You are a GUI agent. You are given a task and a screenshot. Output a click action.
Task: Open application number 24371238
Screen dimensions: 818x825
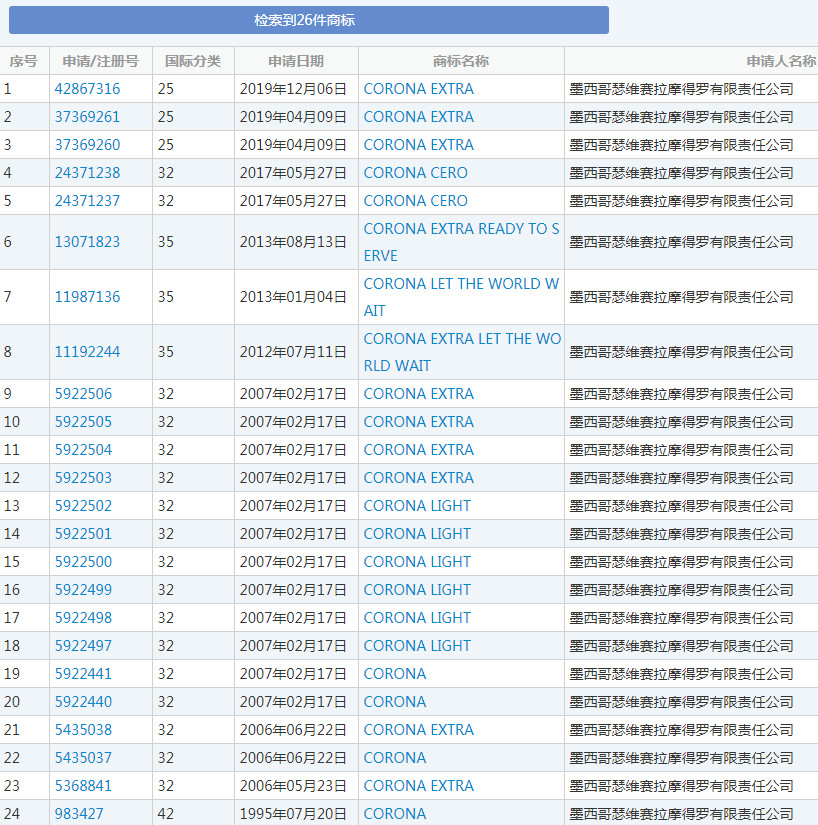pyautogui.click(x=87, y=173)
